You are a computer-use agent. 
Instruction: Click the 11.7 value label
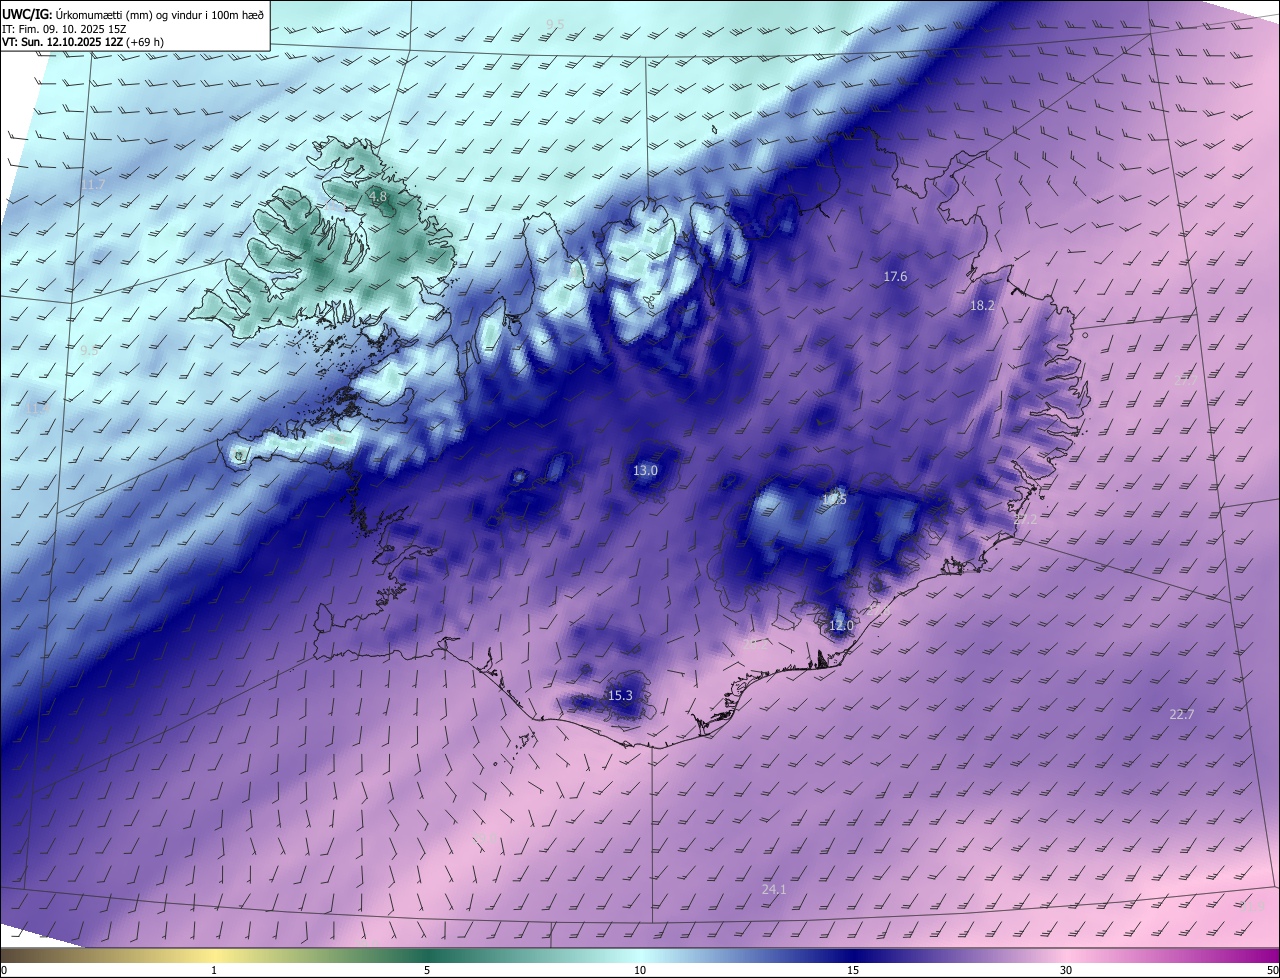coord(93,185)
